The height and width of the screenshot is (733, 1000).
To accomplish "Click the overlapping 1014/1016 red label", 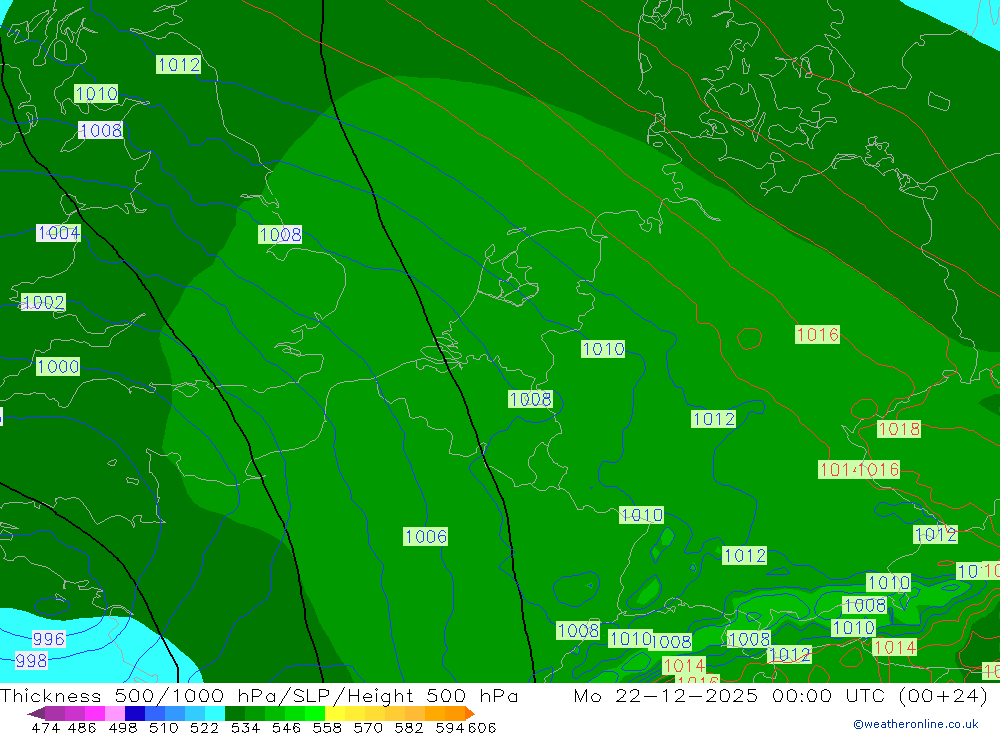I will click(859, 470).
